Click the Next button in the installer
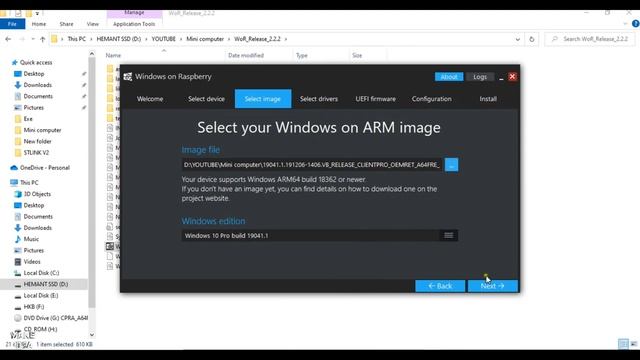640x360 pixels. point(493,286)
